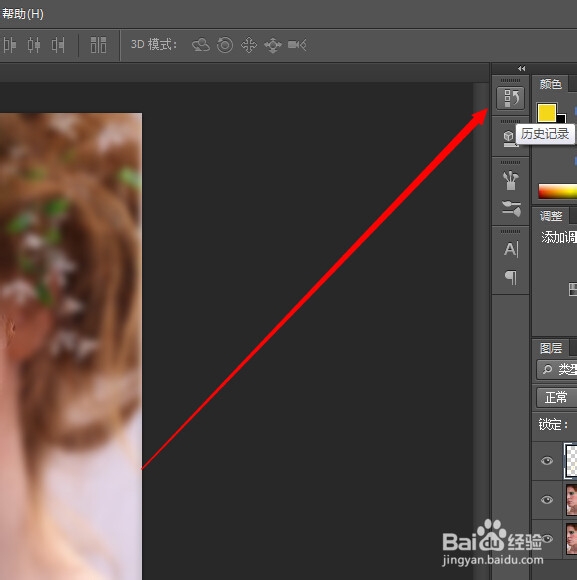
Task: Switch to the 颜色 color tab
Action: click(x=550, y=84)
